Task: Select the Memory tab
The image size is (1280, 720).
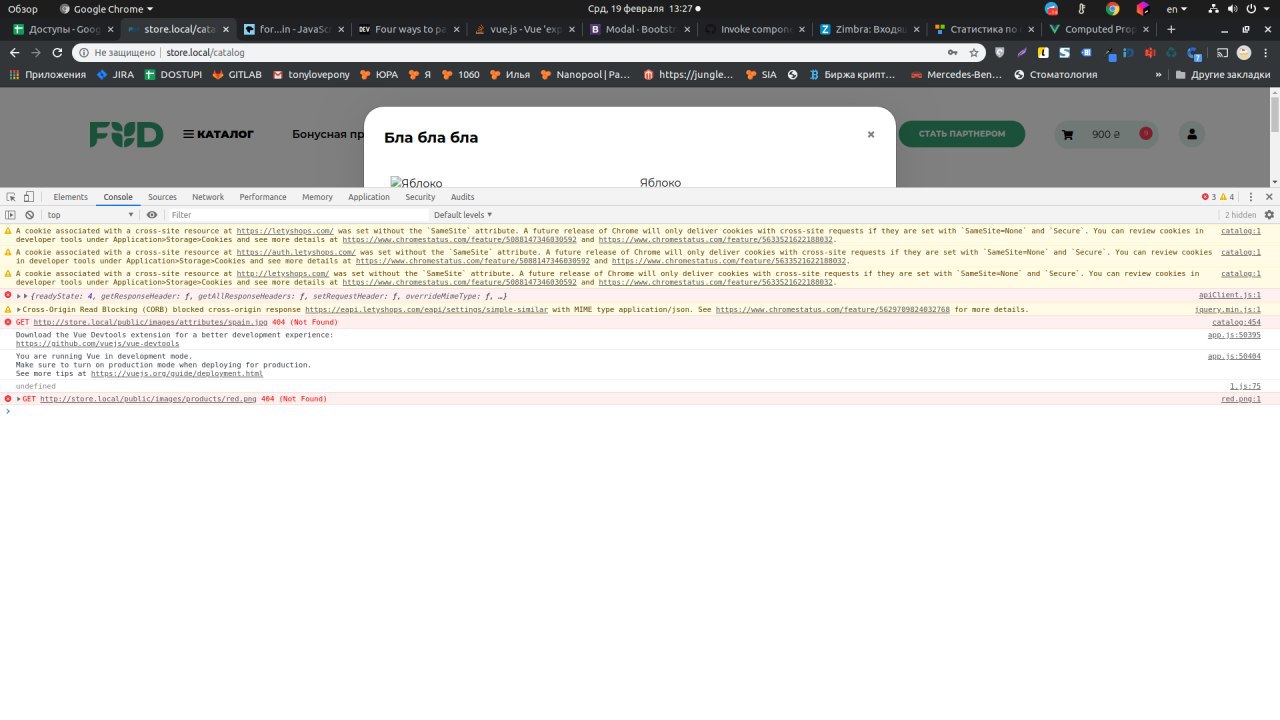Action: coord(317,197)
